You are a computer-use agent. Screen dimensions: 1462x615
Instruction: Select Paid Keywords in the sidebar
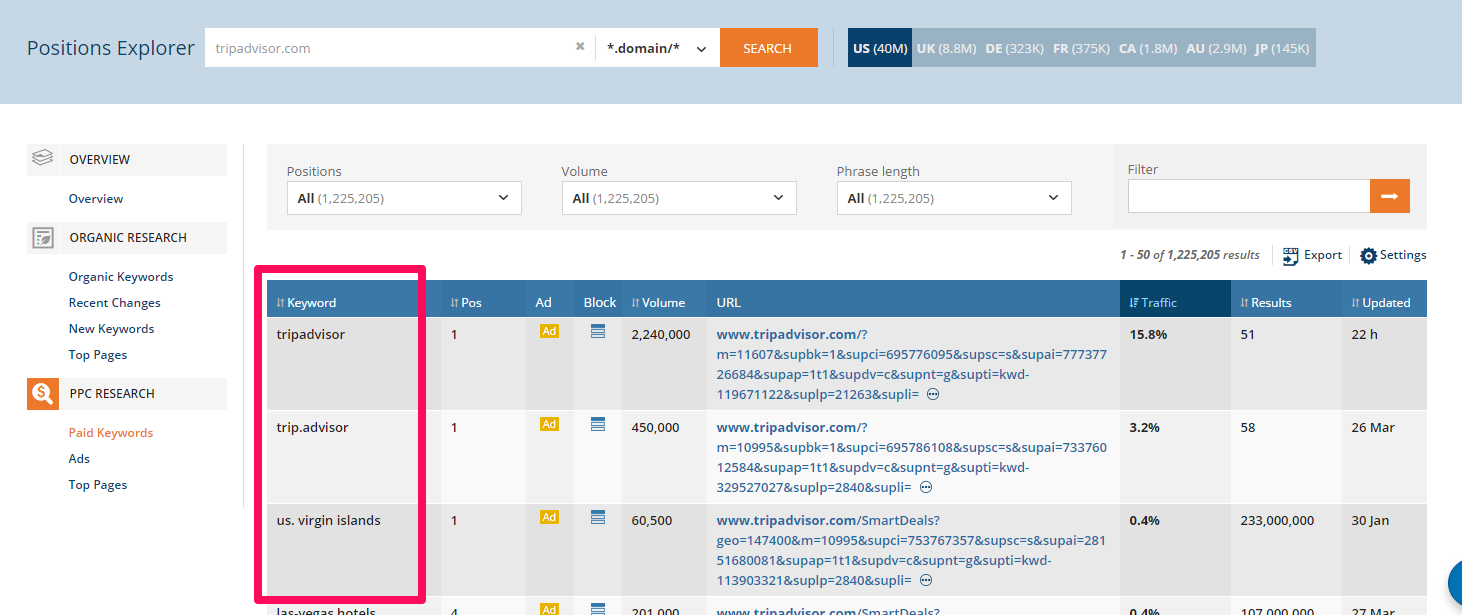(x=111, y=433)
